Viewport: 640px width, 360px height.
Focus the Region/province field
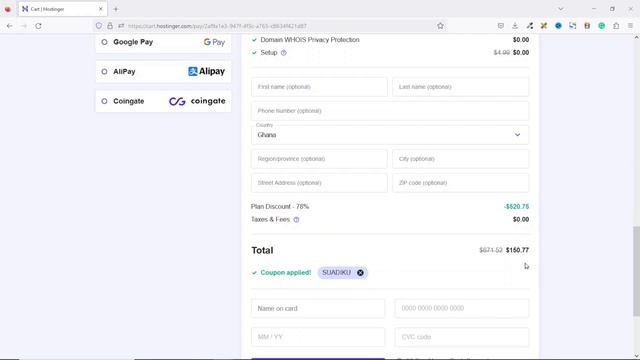point(319,159)
